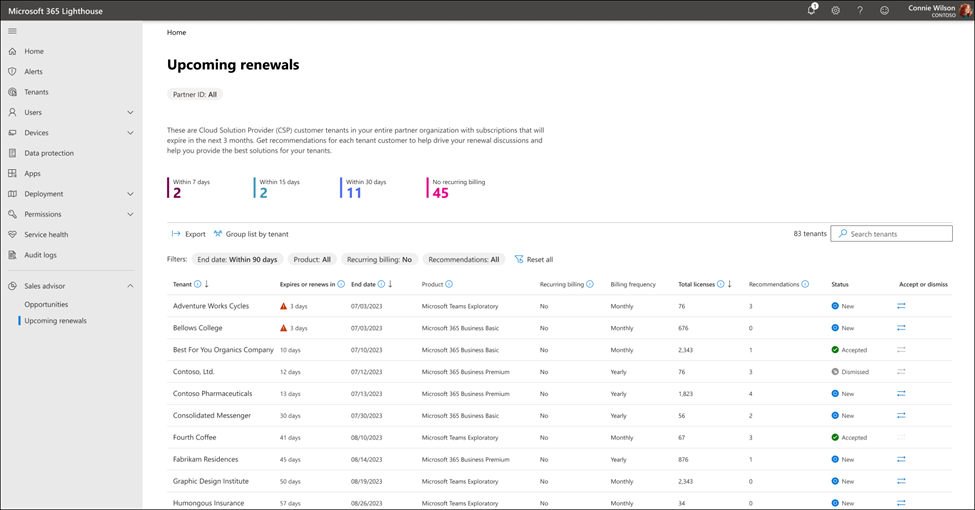The height and width of the screenshot is (510, 975).
Task: Go to Home in the sidebar
Action: 34,52
